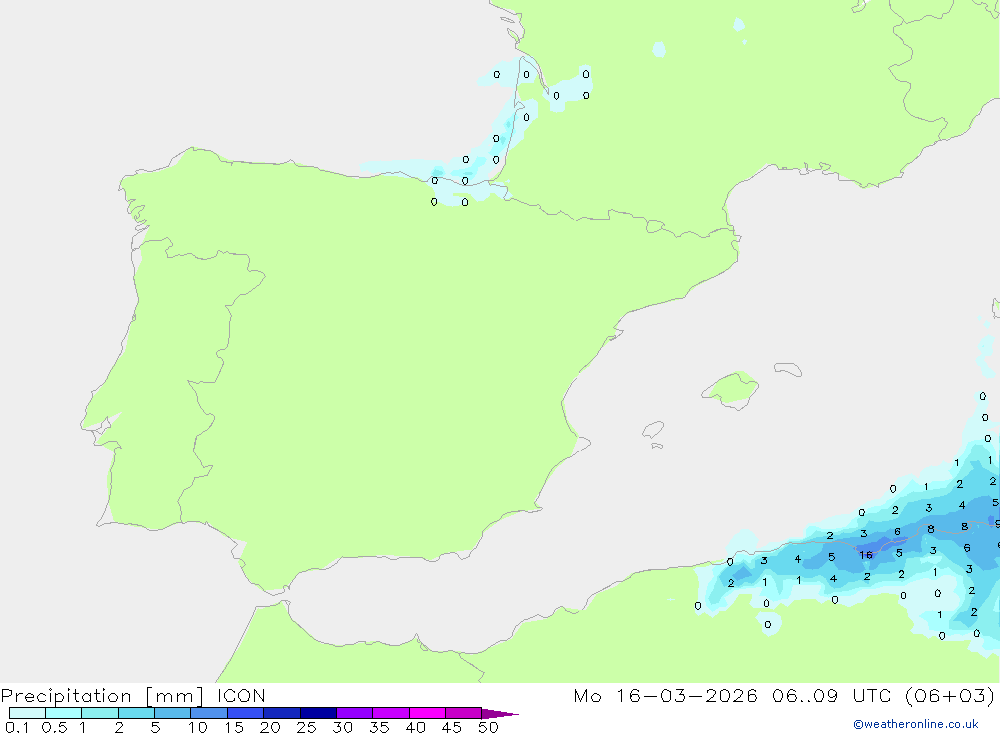The image size is (1000, 733).
Task: Click the "25" legend scale label
Action: pyautogui.click(x=306, y=727)
